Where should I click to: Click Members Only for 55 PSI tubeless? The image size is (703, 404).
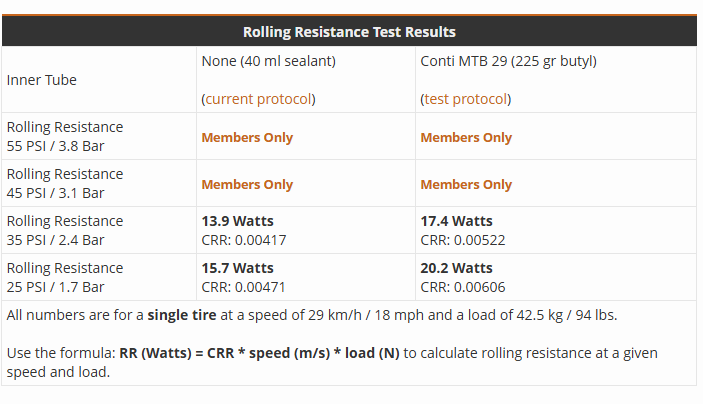point(247,137)
